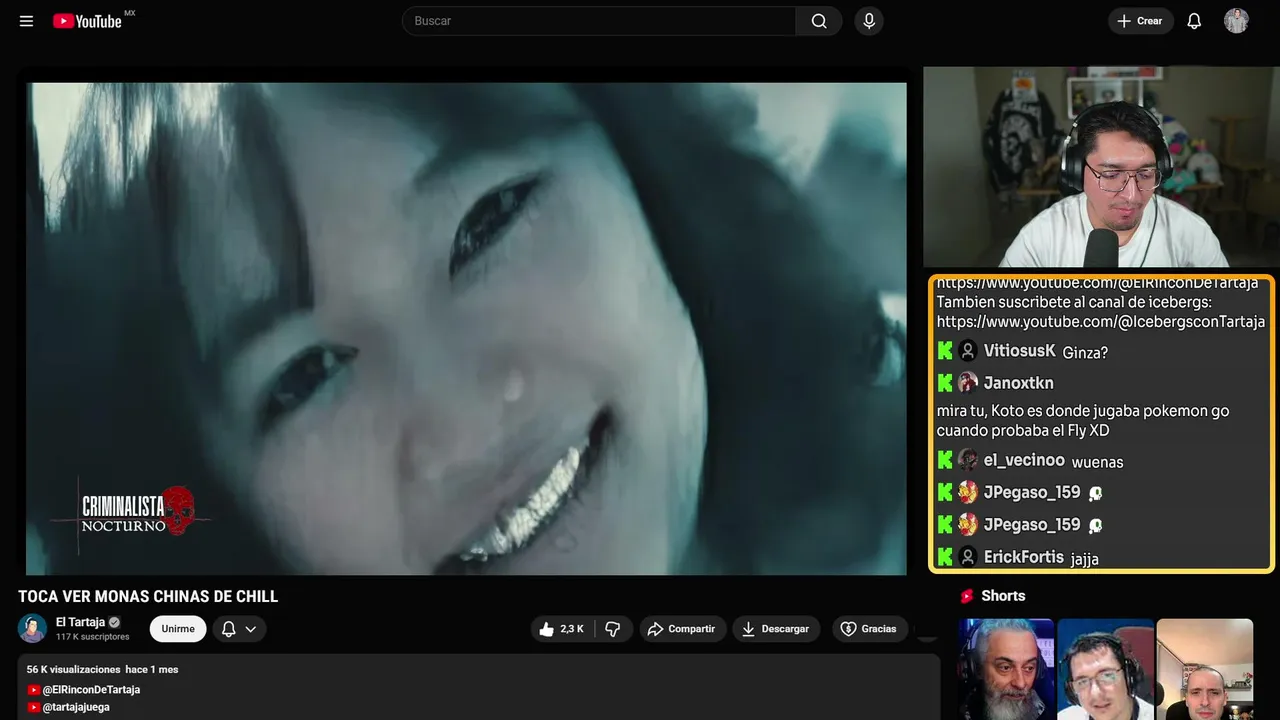The image size is (1280, 720).
Task: Open the middle Short with man in glasses
Action: 1106,669
